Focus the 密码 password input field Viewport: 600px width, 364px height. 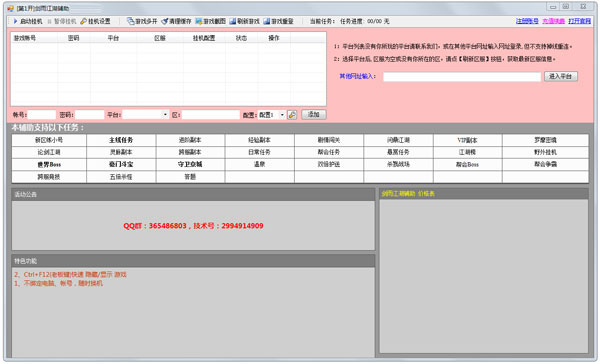(x=90, y=114)
